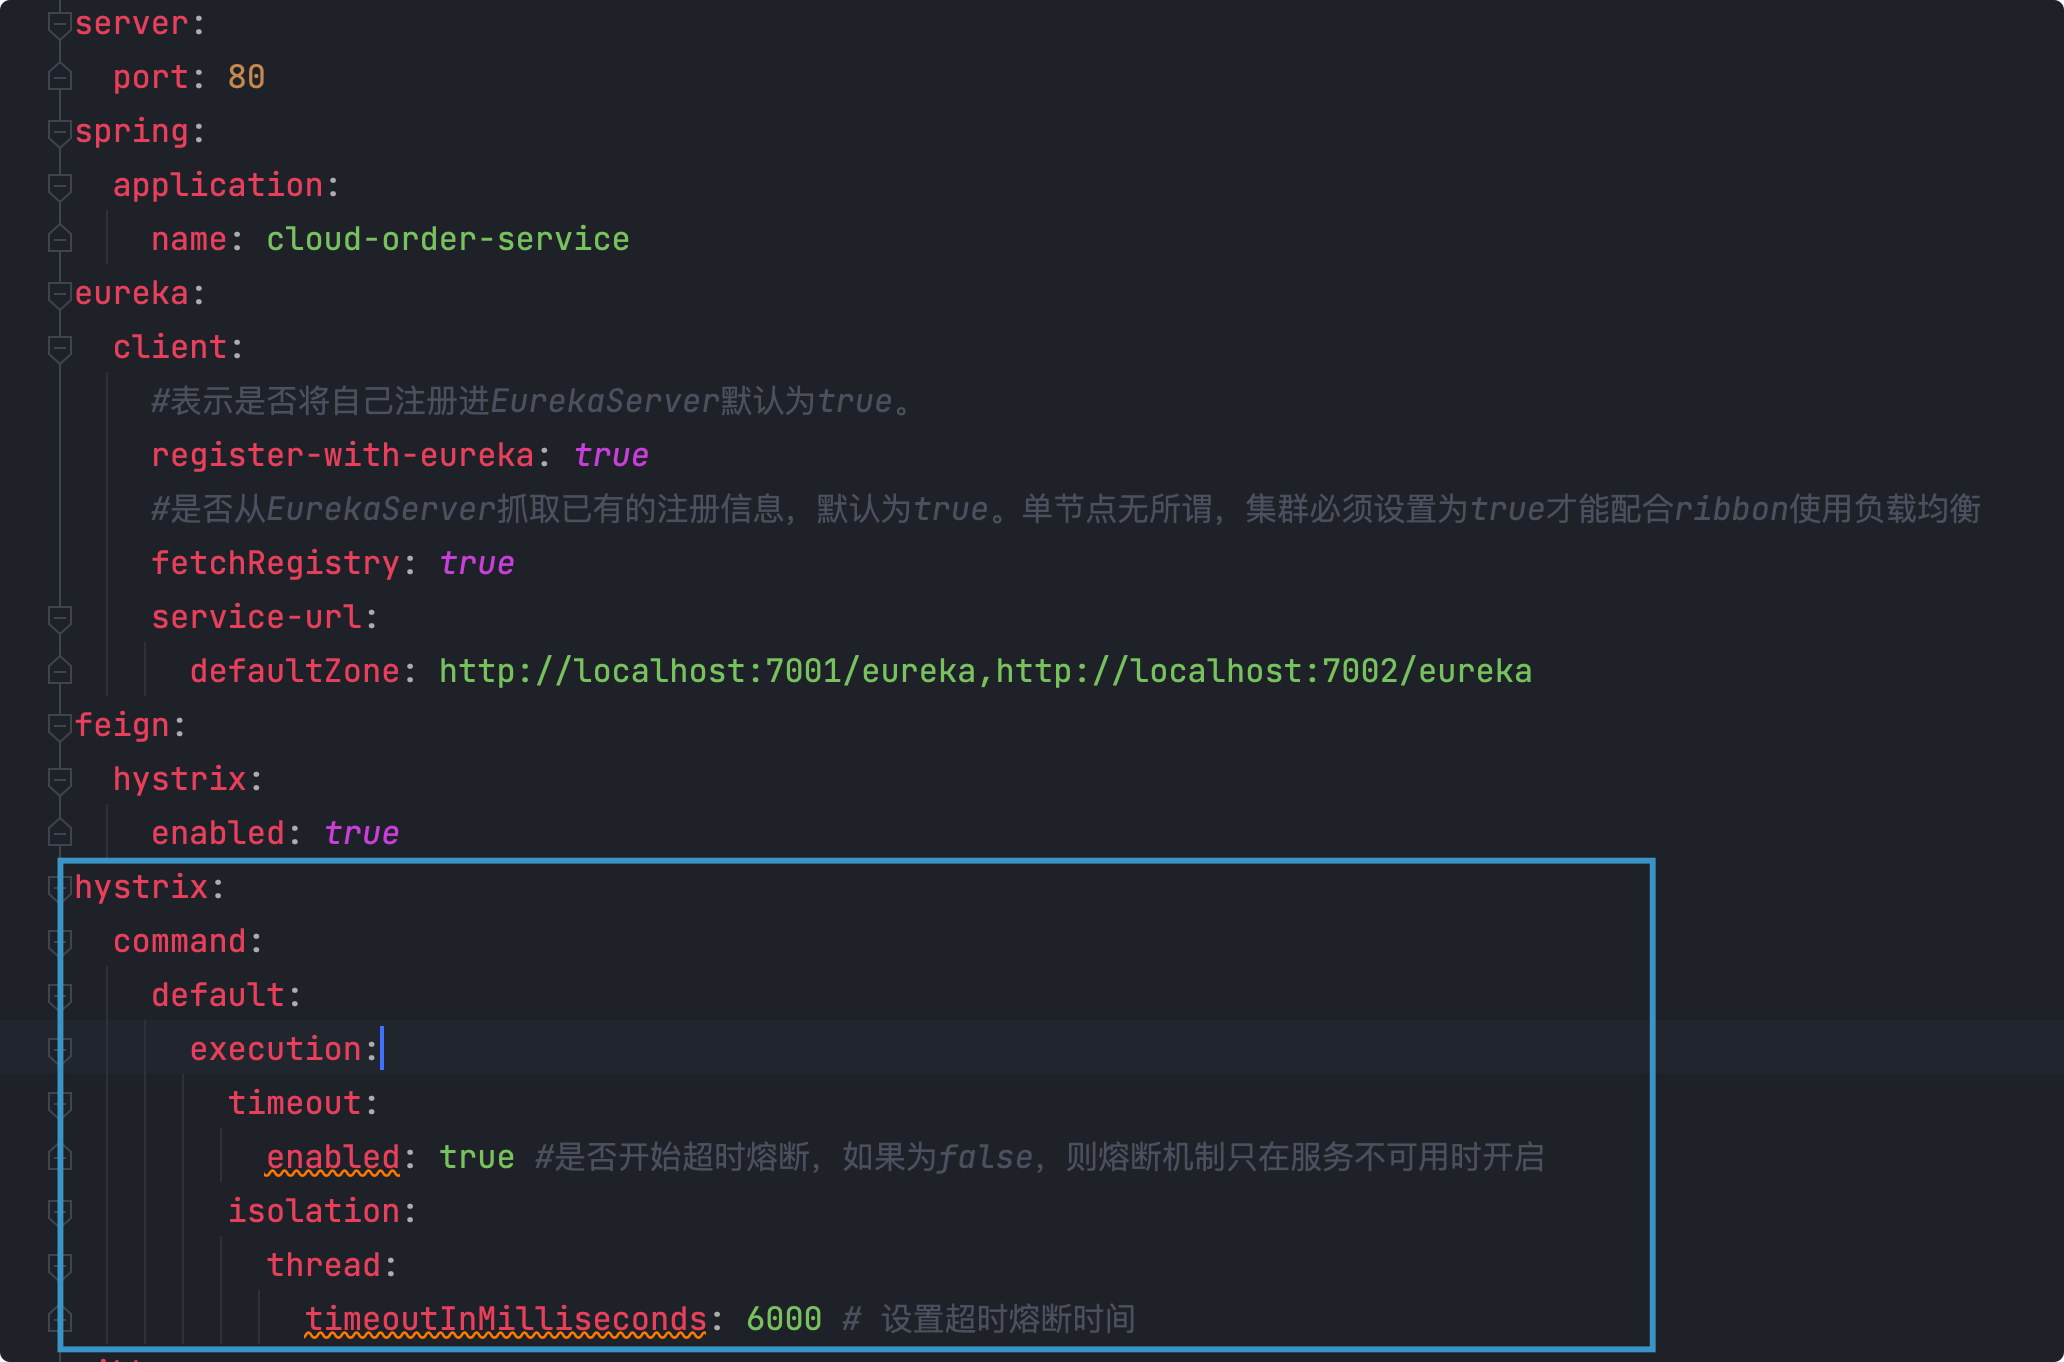
Task: Collapse the execution block fold marker
Action: [x=60, y=1050]
